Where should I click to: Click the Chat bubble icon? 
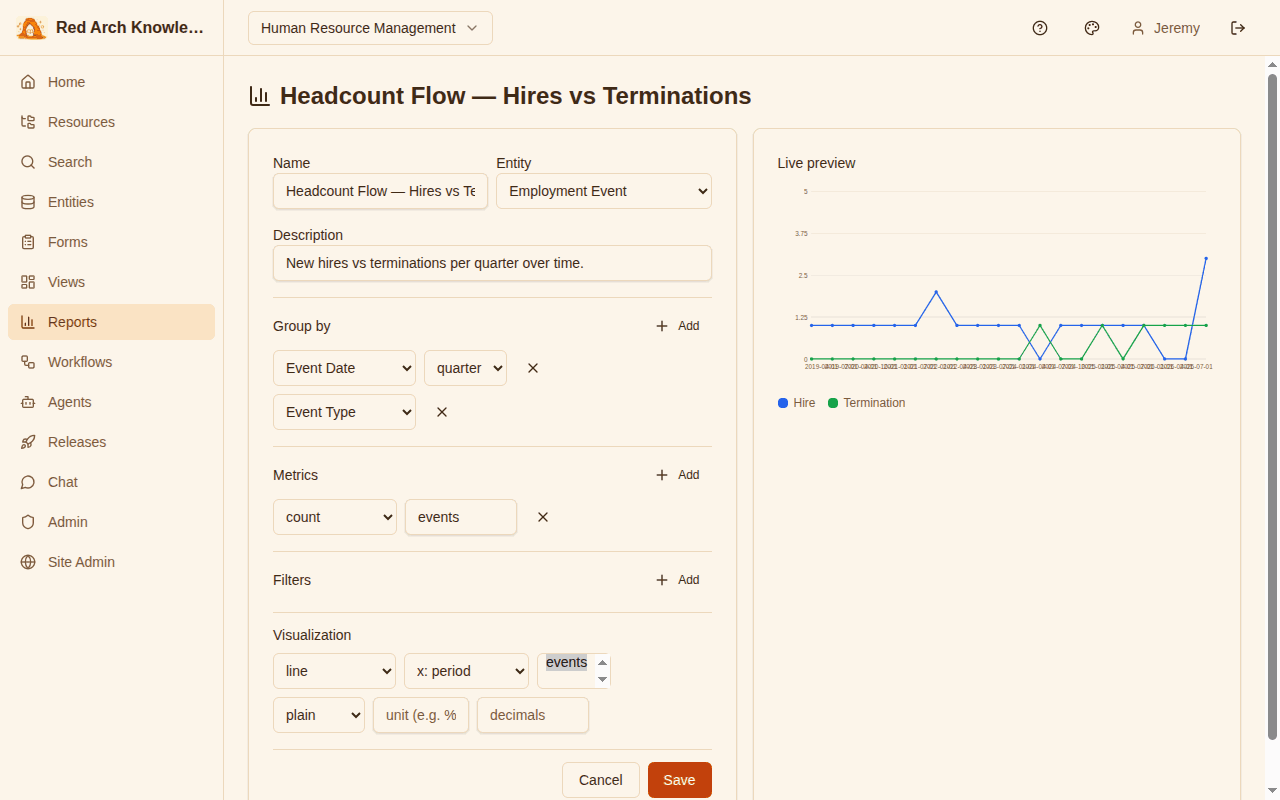[x=28, y=482]
